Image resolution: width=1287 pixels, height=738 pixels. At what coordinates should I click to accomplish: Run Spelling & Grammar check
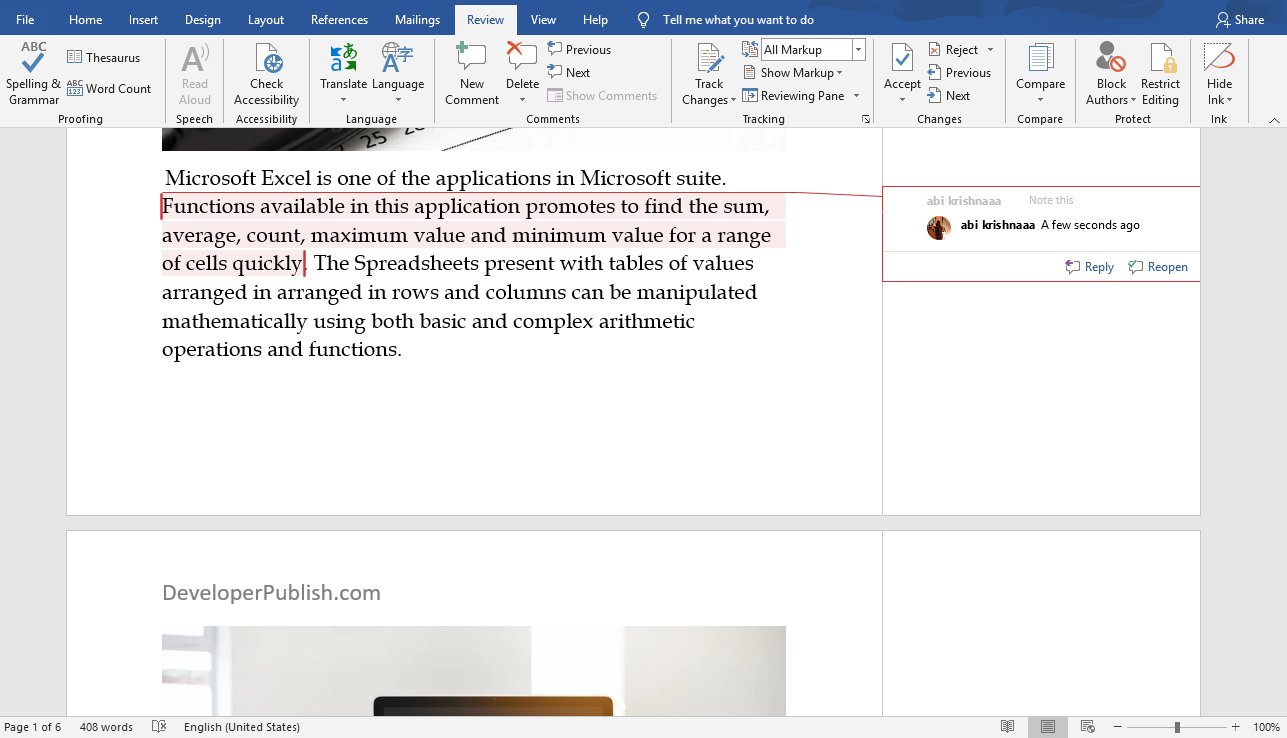coord(31,70)
